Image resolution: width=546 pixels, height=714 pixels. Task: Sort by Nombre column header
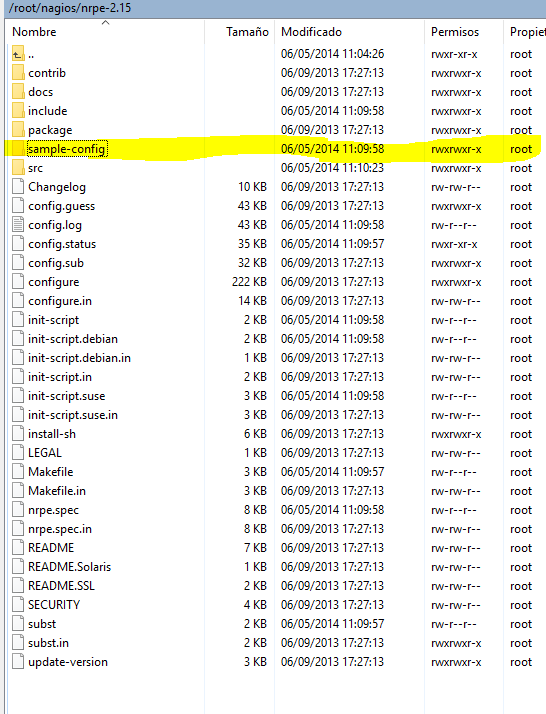(x=34, y=32)
